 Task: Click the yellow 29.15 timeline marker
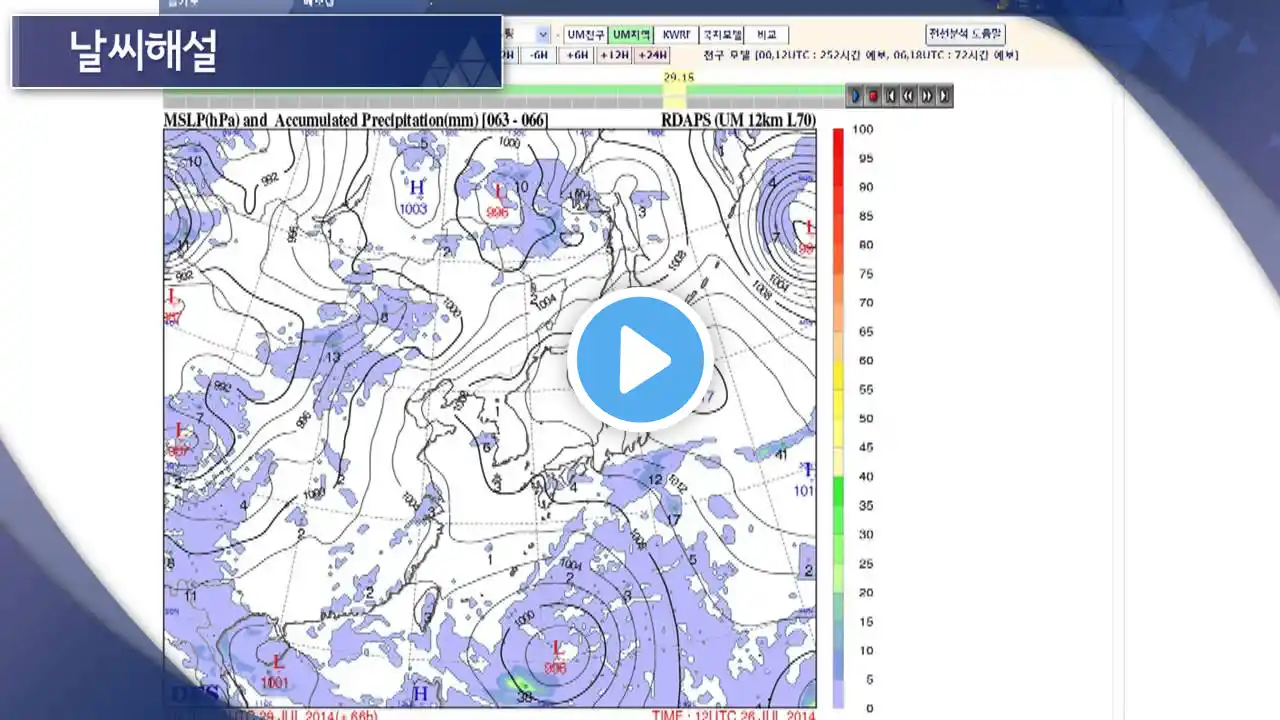(675, 90)
